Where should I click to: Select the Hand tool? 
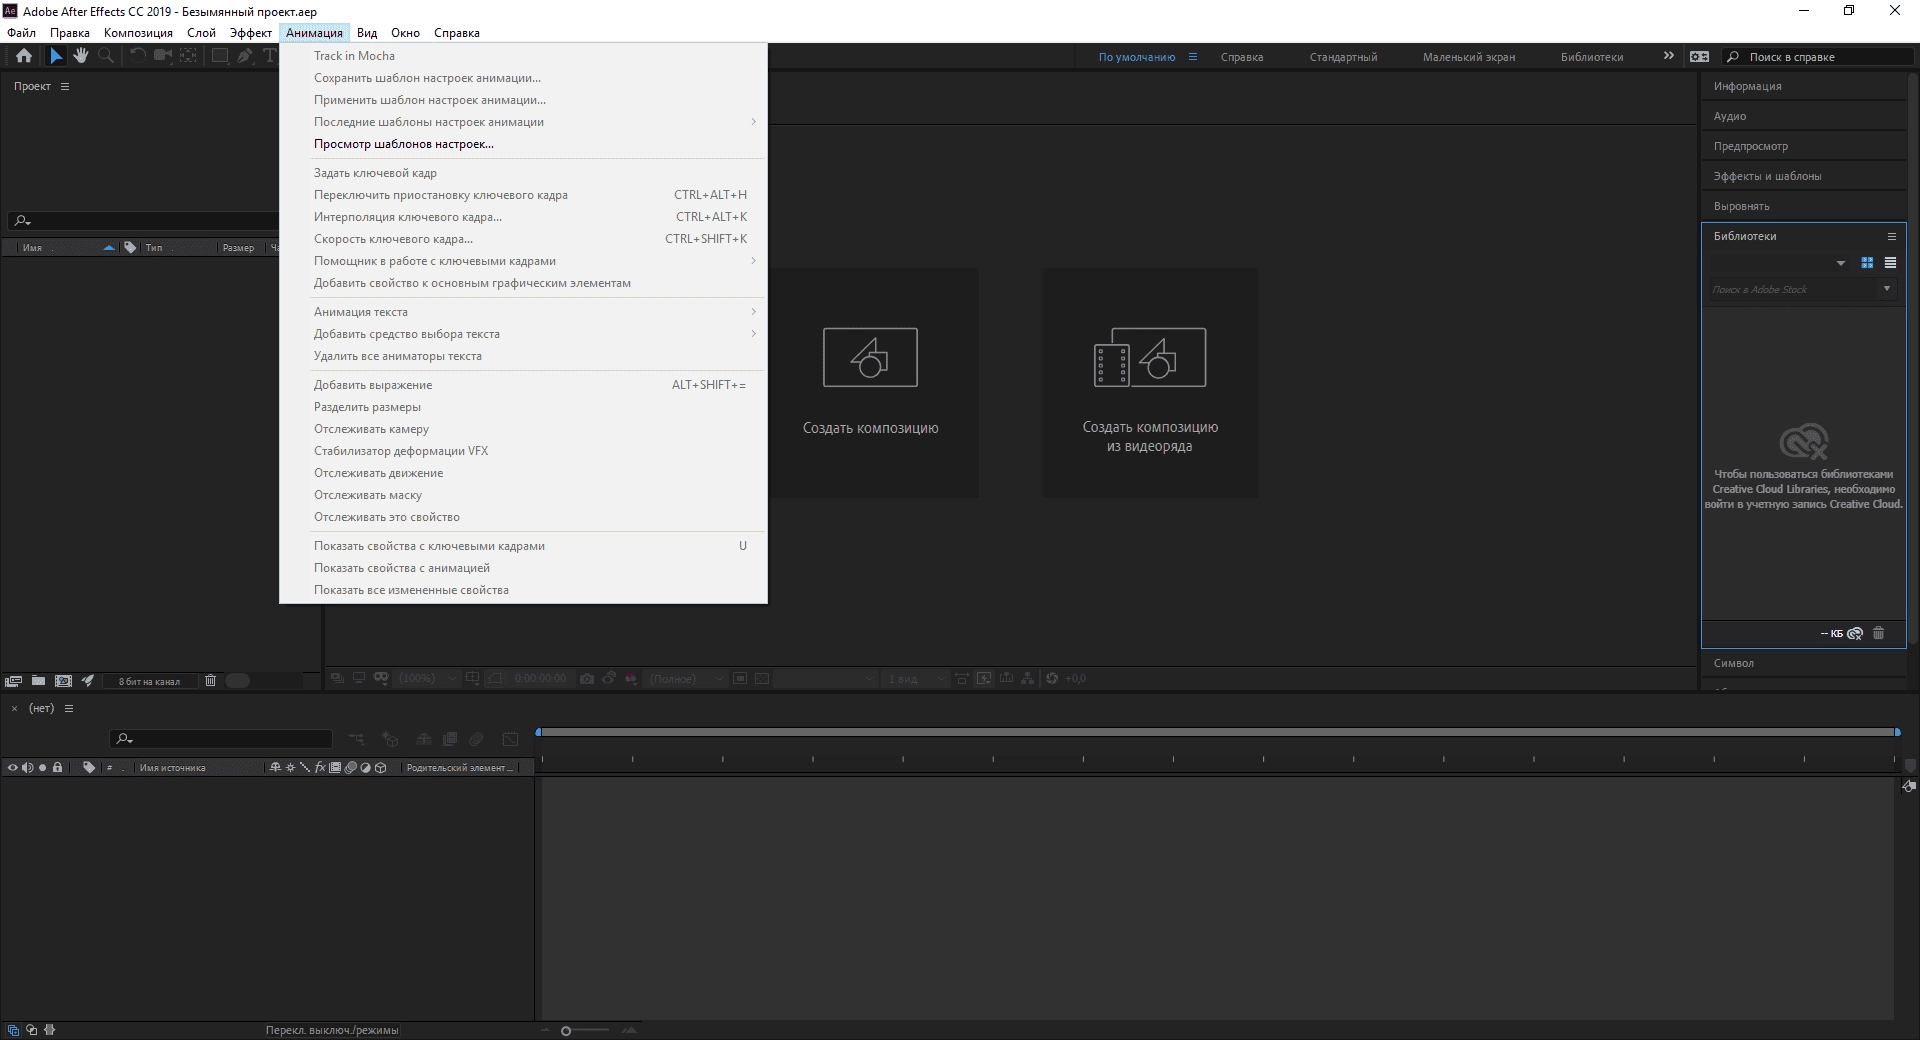(81, 56)
